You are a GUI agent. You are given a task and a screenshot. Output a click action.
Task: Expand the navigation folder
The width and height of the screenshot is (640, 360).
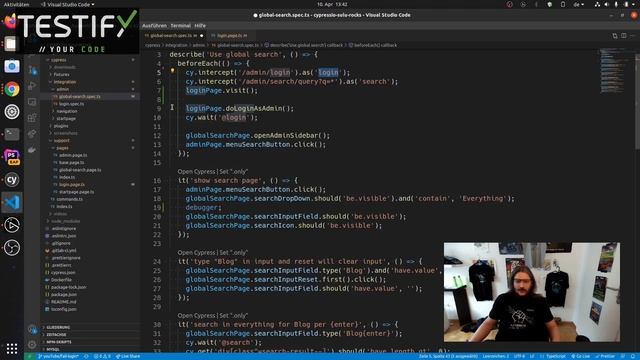pyautogui.click(x=67, y=111)
